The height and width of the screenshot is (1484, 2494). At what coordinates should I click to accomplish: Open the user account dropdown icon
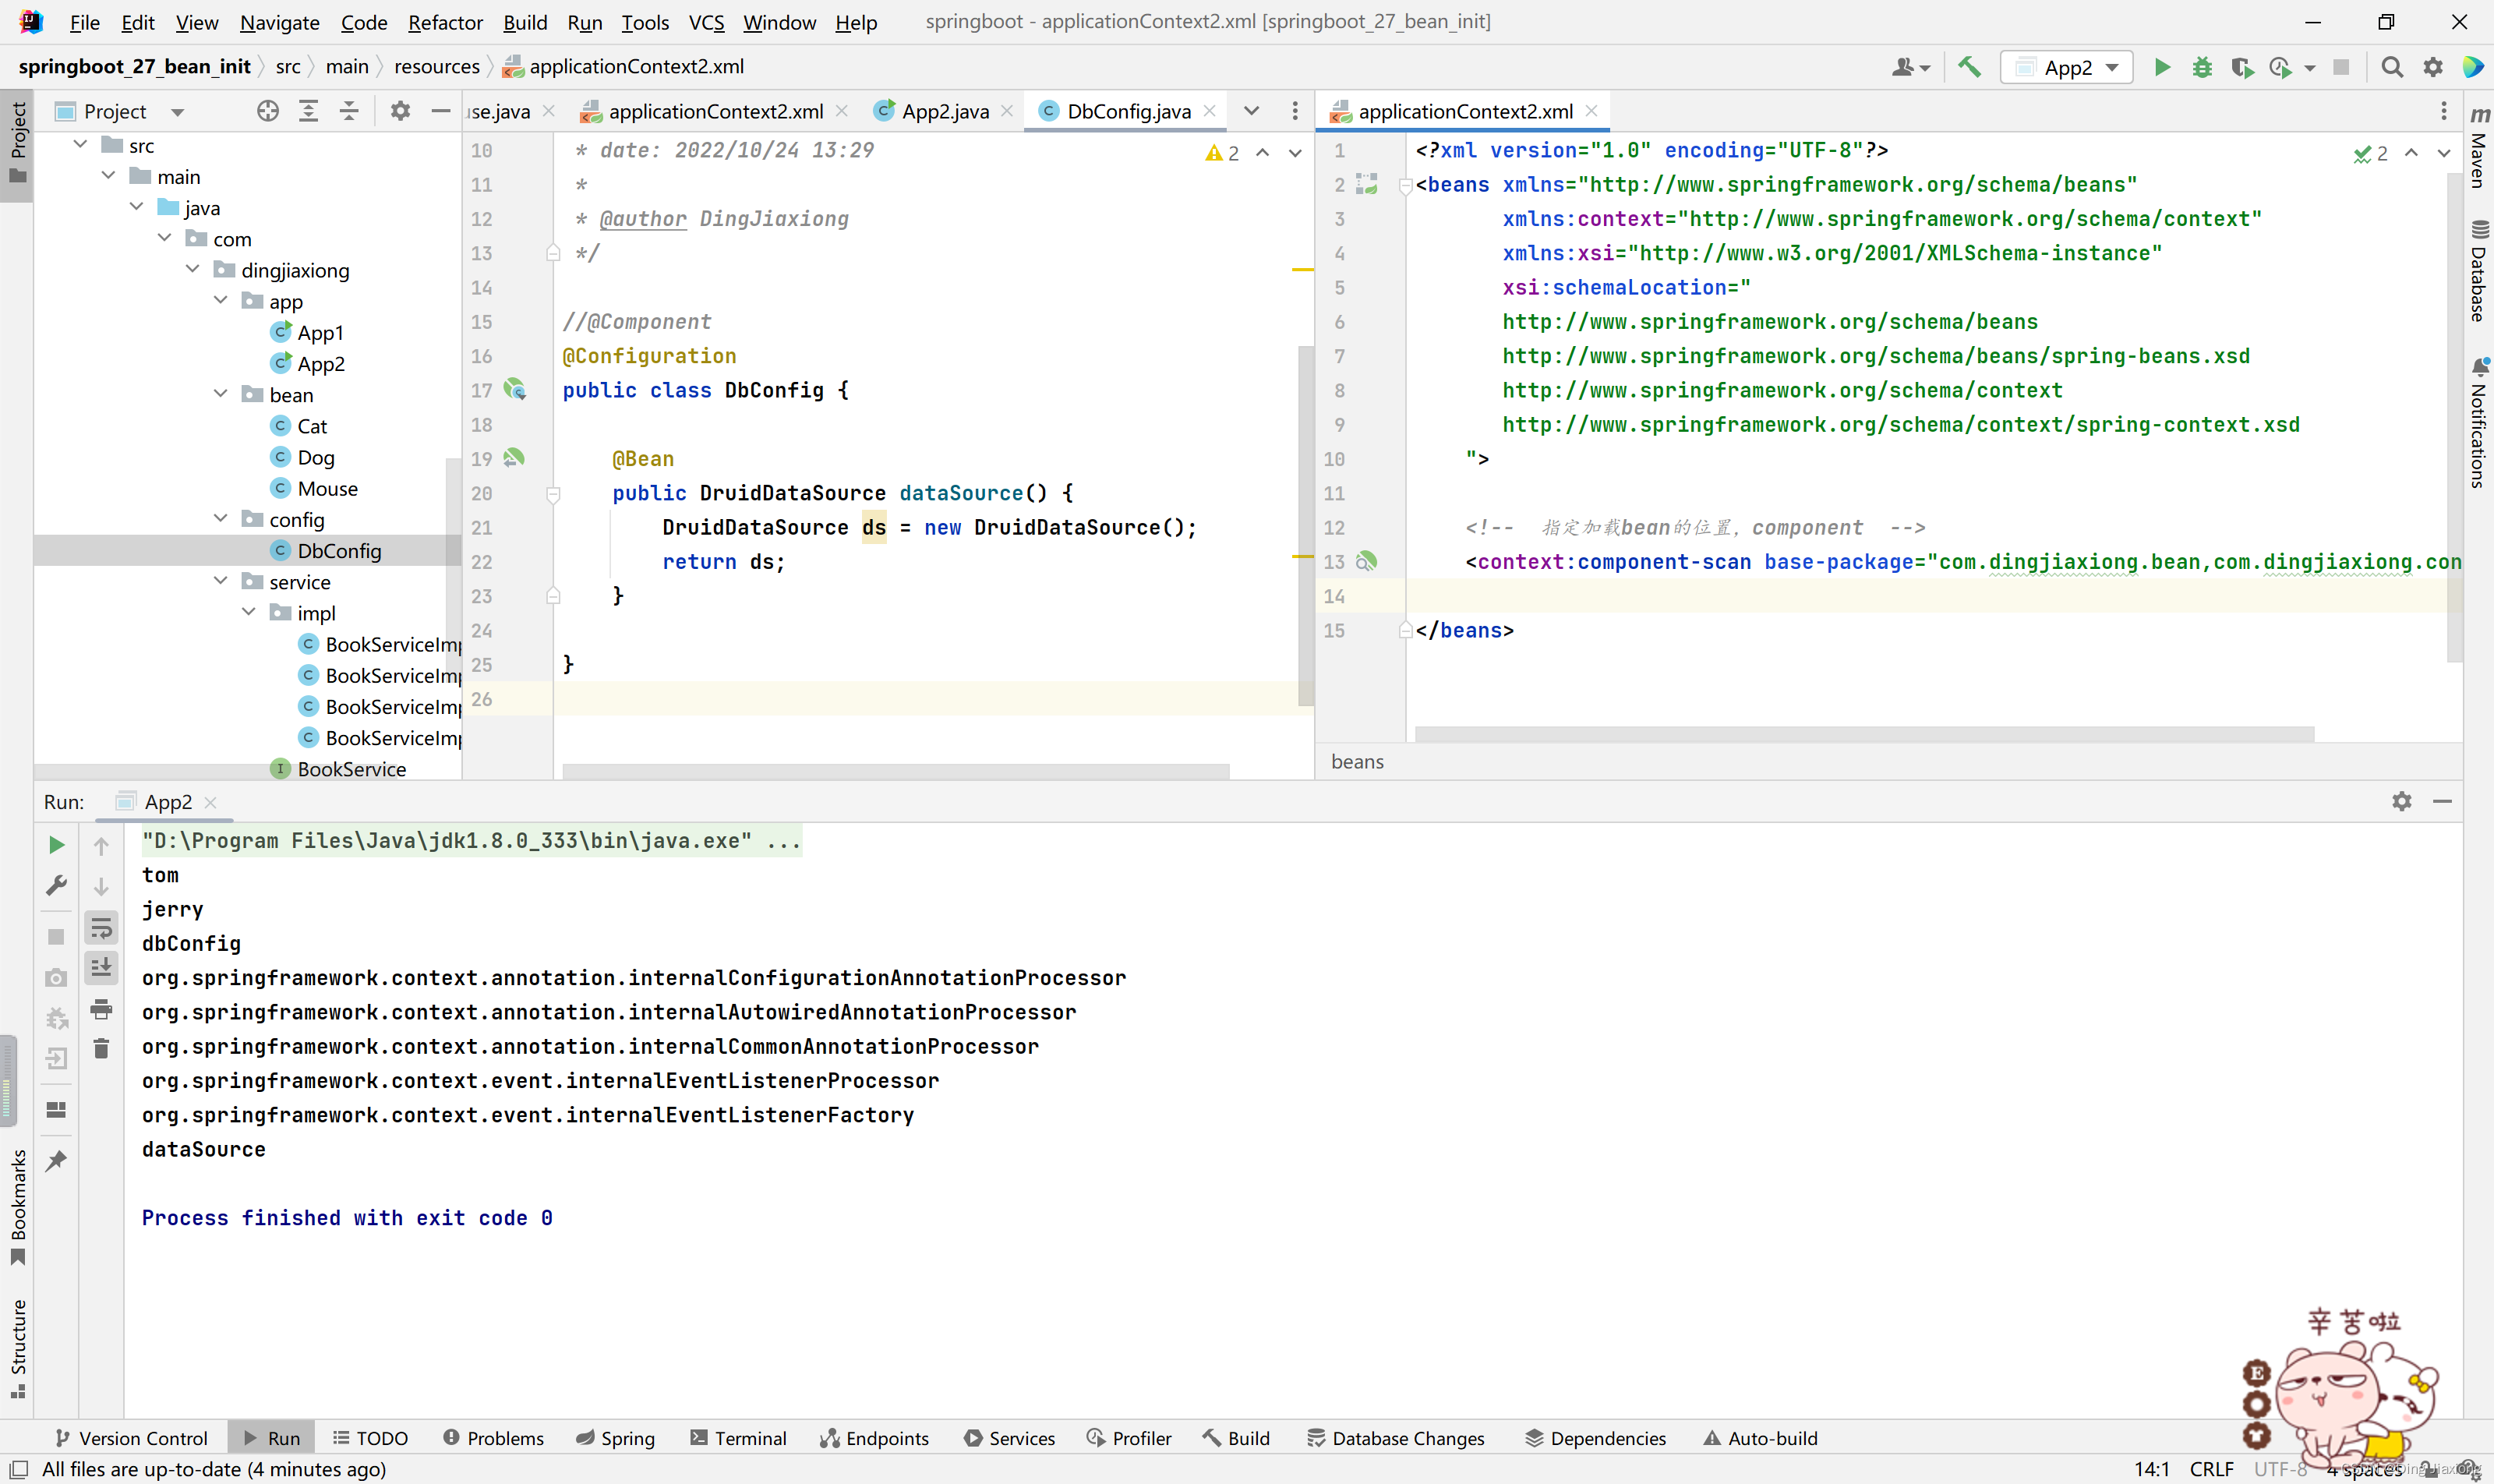click(x=1910, y=67)
